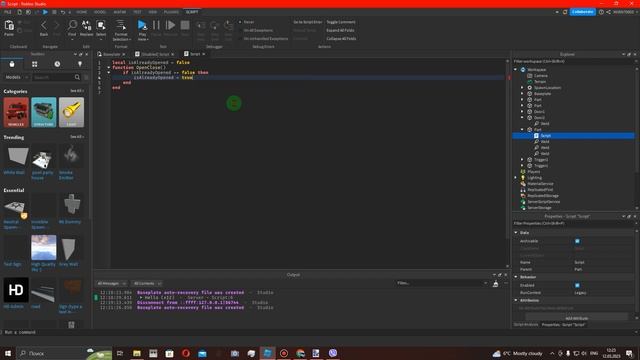The width and height of the screenshot is (640, 360).
Task: Click the Output filter input field
Action: [441, 283]
